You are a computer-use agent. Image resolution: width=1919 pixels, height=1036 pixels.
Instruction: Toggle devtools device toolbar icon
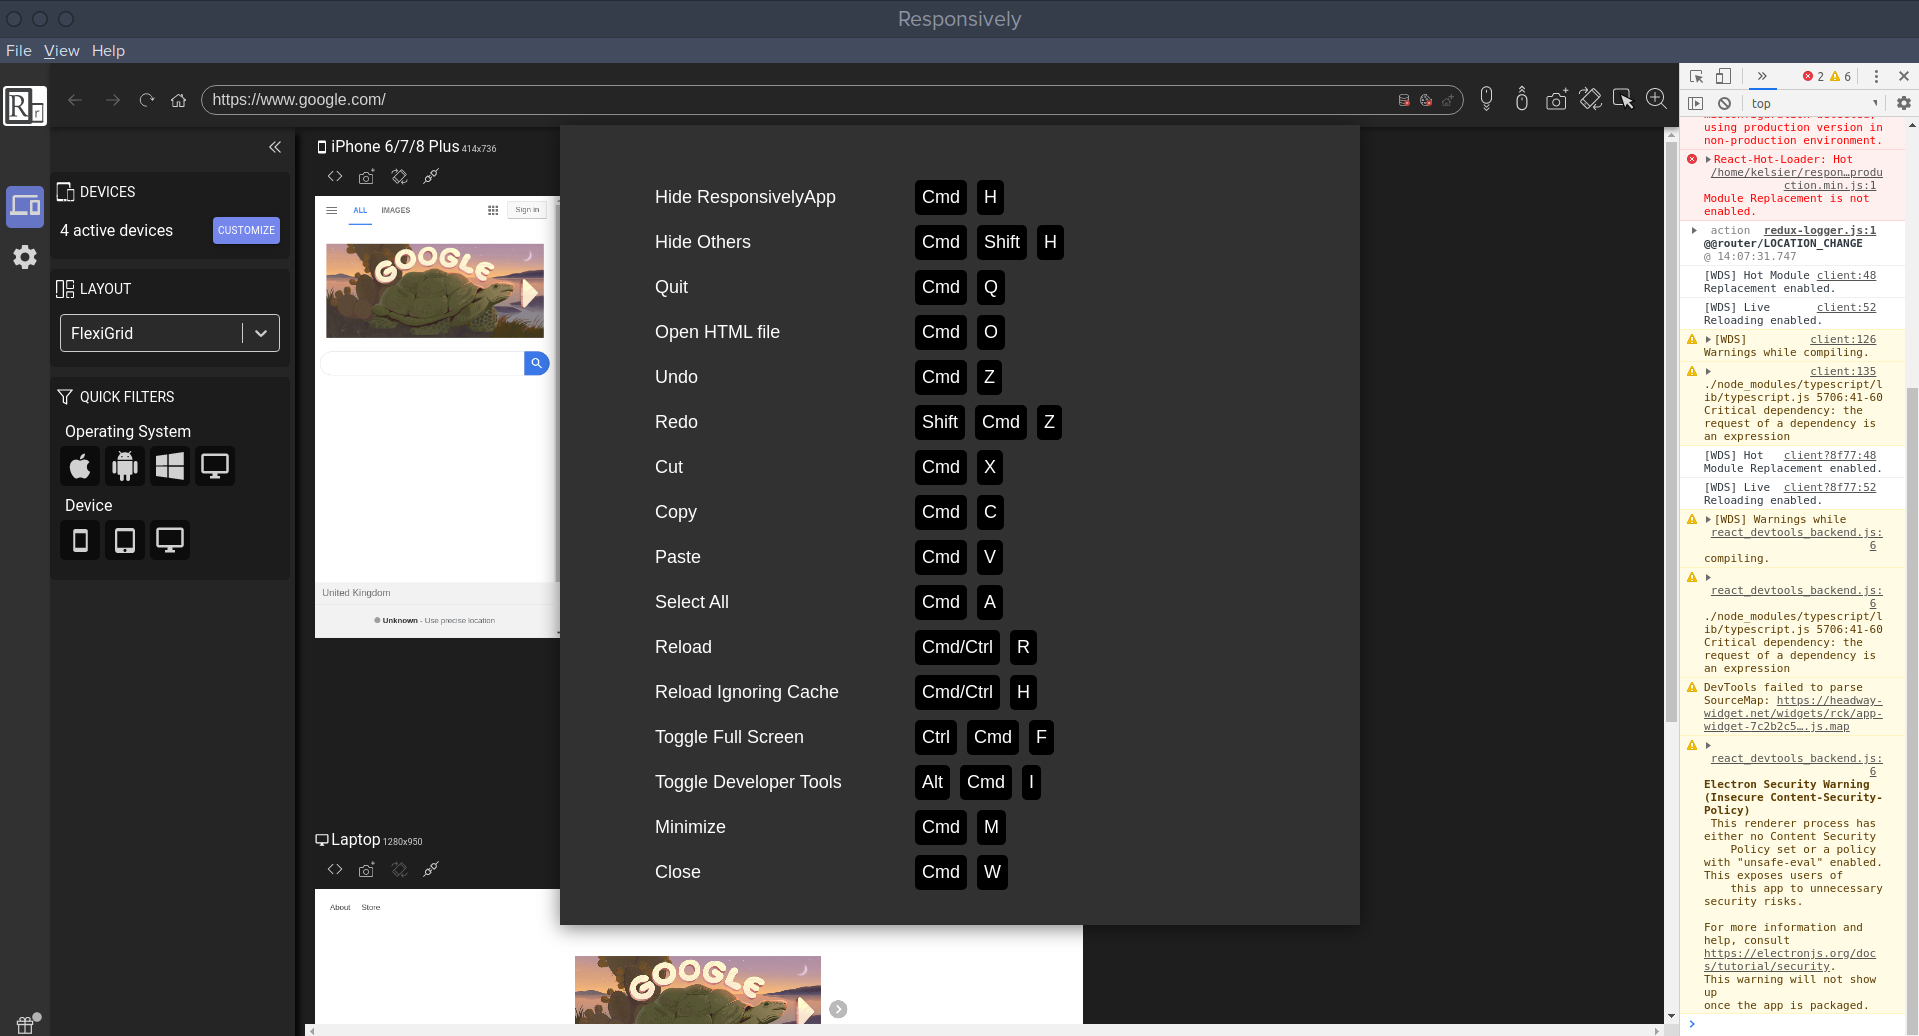[1723, 76]
